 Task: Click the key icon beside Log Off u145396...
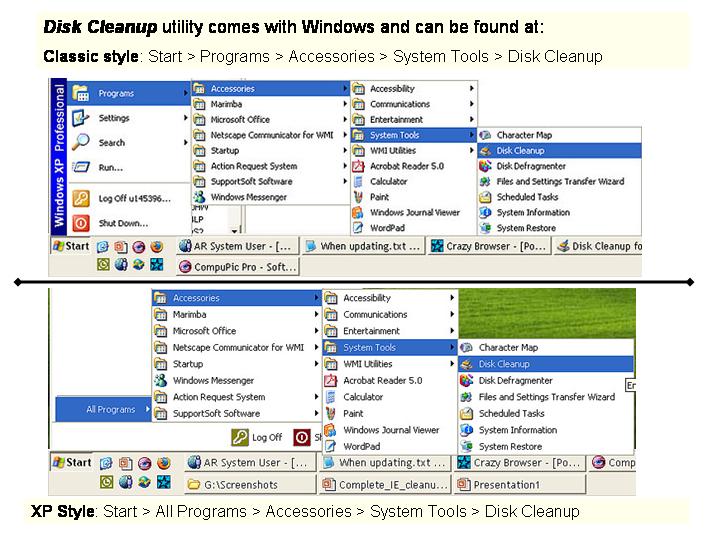(80, 198)
